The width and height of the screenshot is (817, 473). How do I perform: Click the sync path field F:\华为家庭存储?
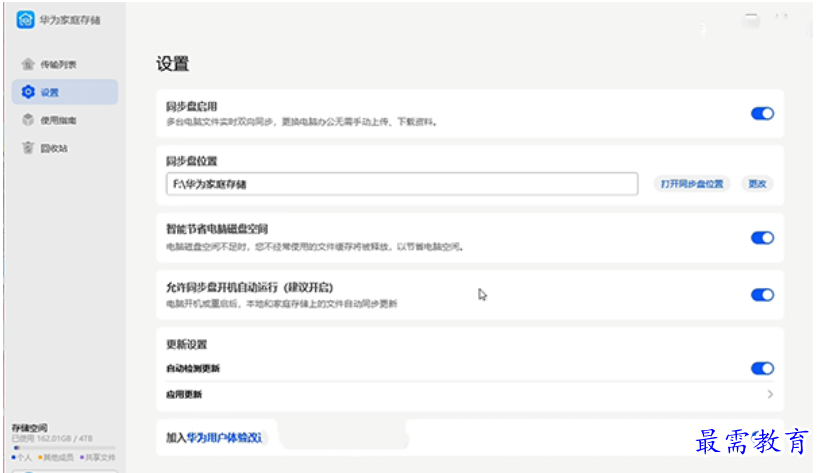[402, 184]
